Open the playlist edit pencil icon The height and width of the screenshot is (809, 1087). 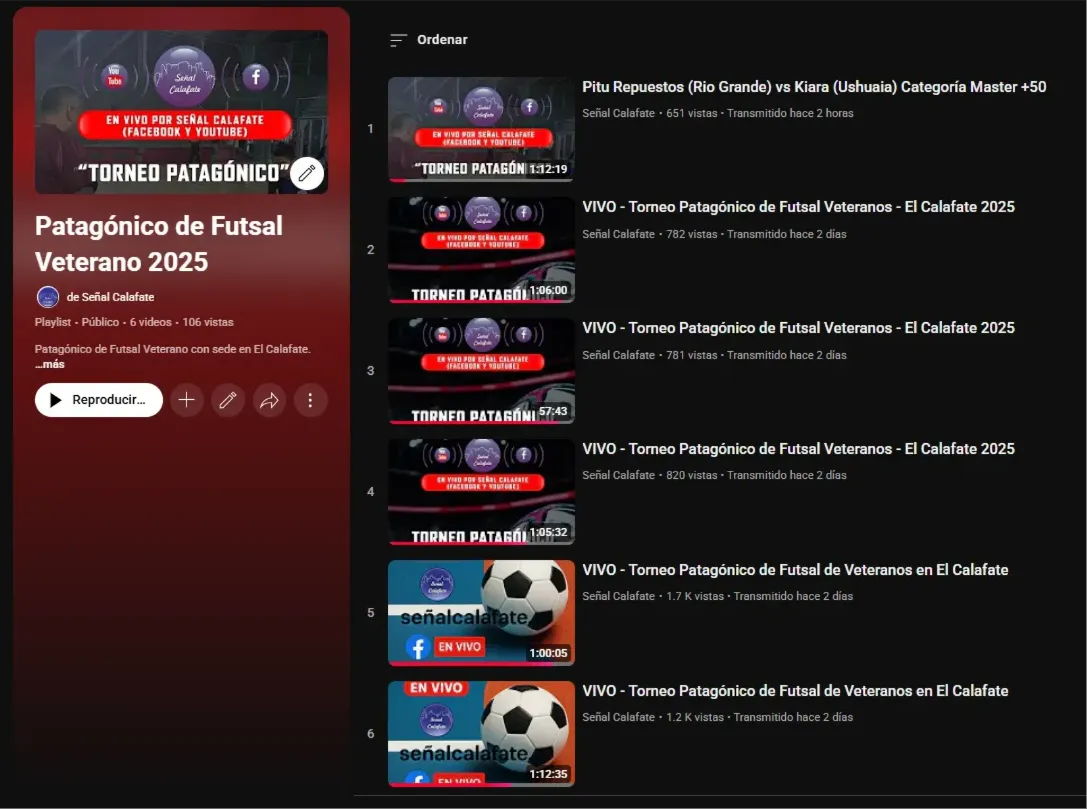(x=227, y=400)
